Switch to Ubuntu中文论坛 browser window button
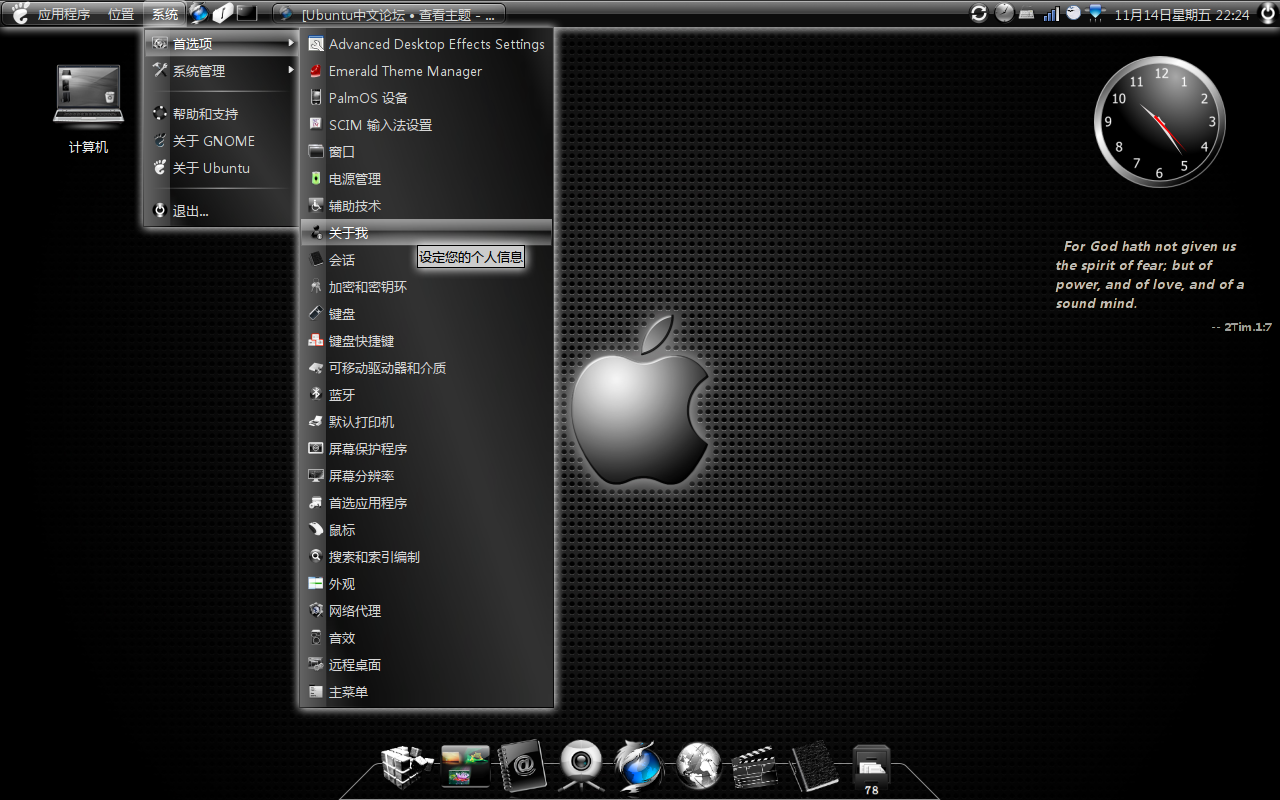1280x800 pixels. 389,14
